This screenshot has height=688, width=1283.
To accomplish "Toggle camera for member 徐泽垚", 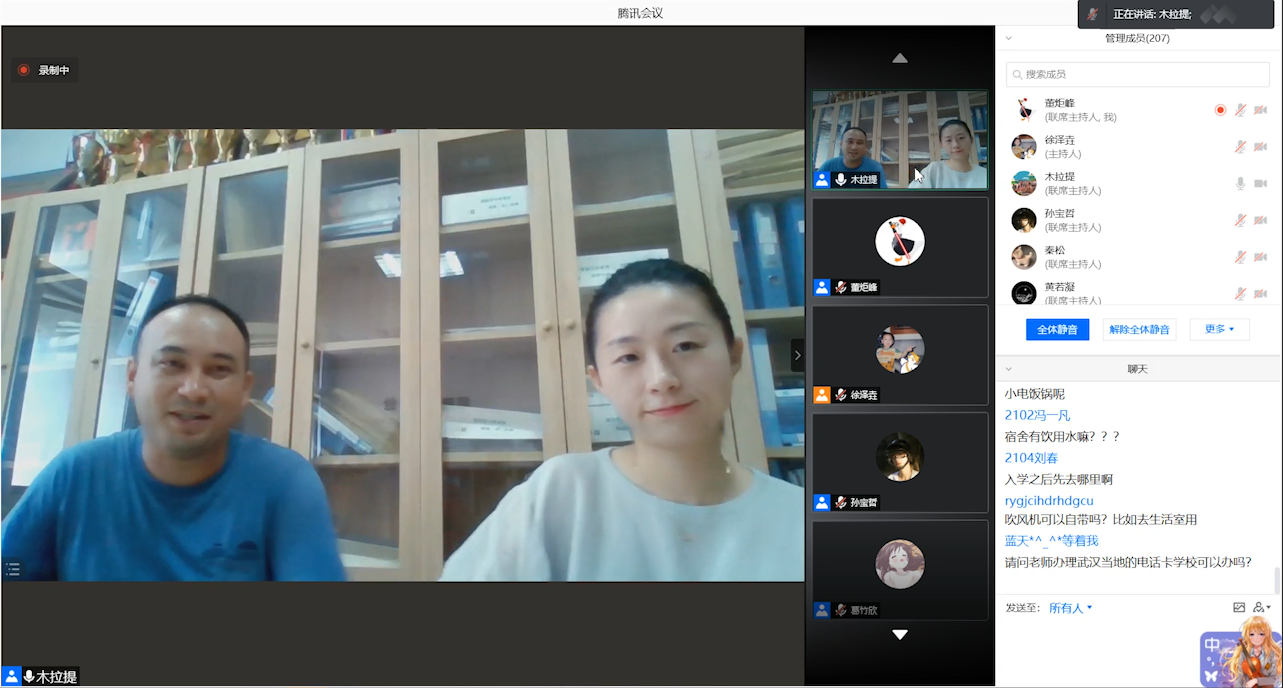I will point(1260,147).
